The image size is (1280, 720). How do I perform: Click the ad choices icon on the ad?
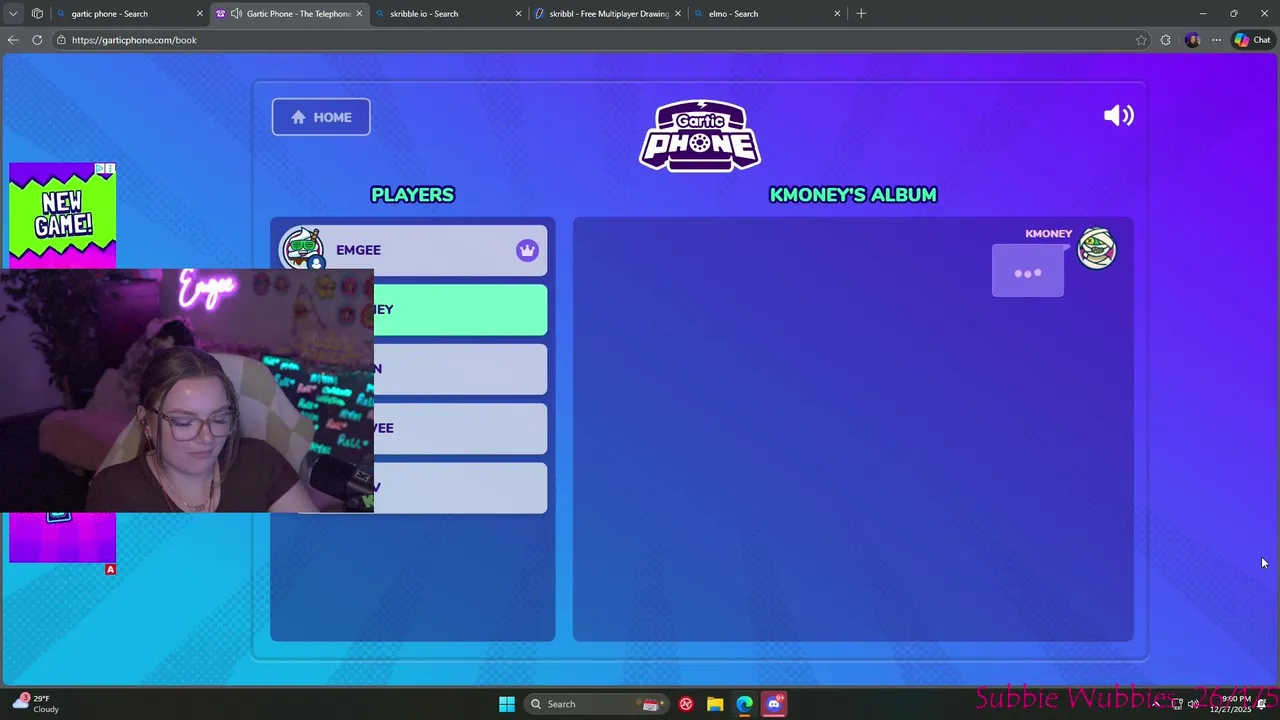tap(100, 169)
